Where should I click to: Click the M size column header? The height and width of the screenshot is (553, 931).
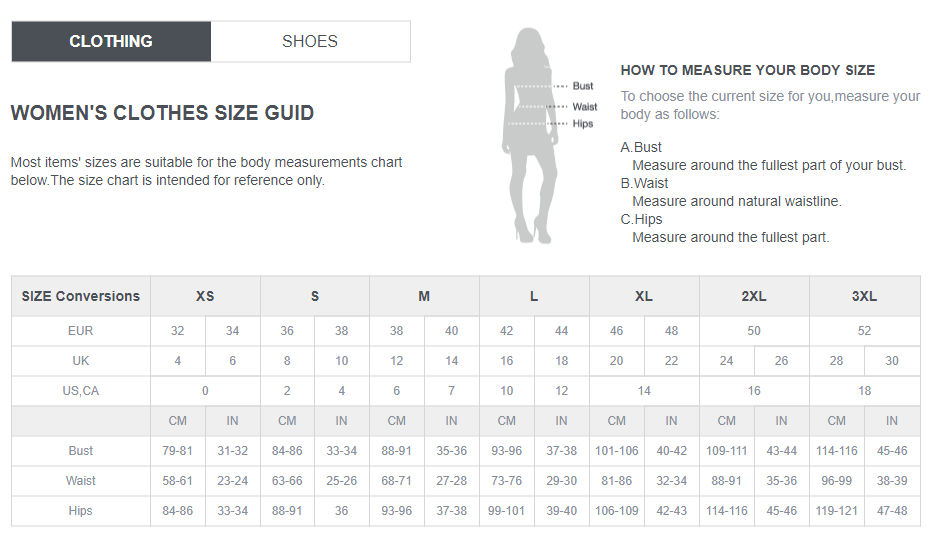click(x=424, y=296)
